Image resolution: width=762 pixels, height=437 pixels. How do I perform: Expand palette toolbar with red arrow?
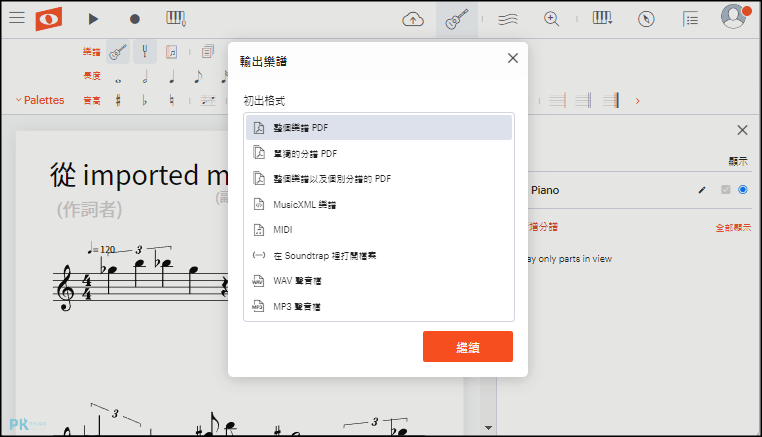pos(638,101)
